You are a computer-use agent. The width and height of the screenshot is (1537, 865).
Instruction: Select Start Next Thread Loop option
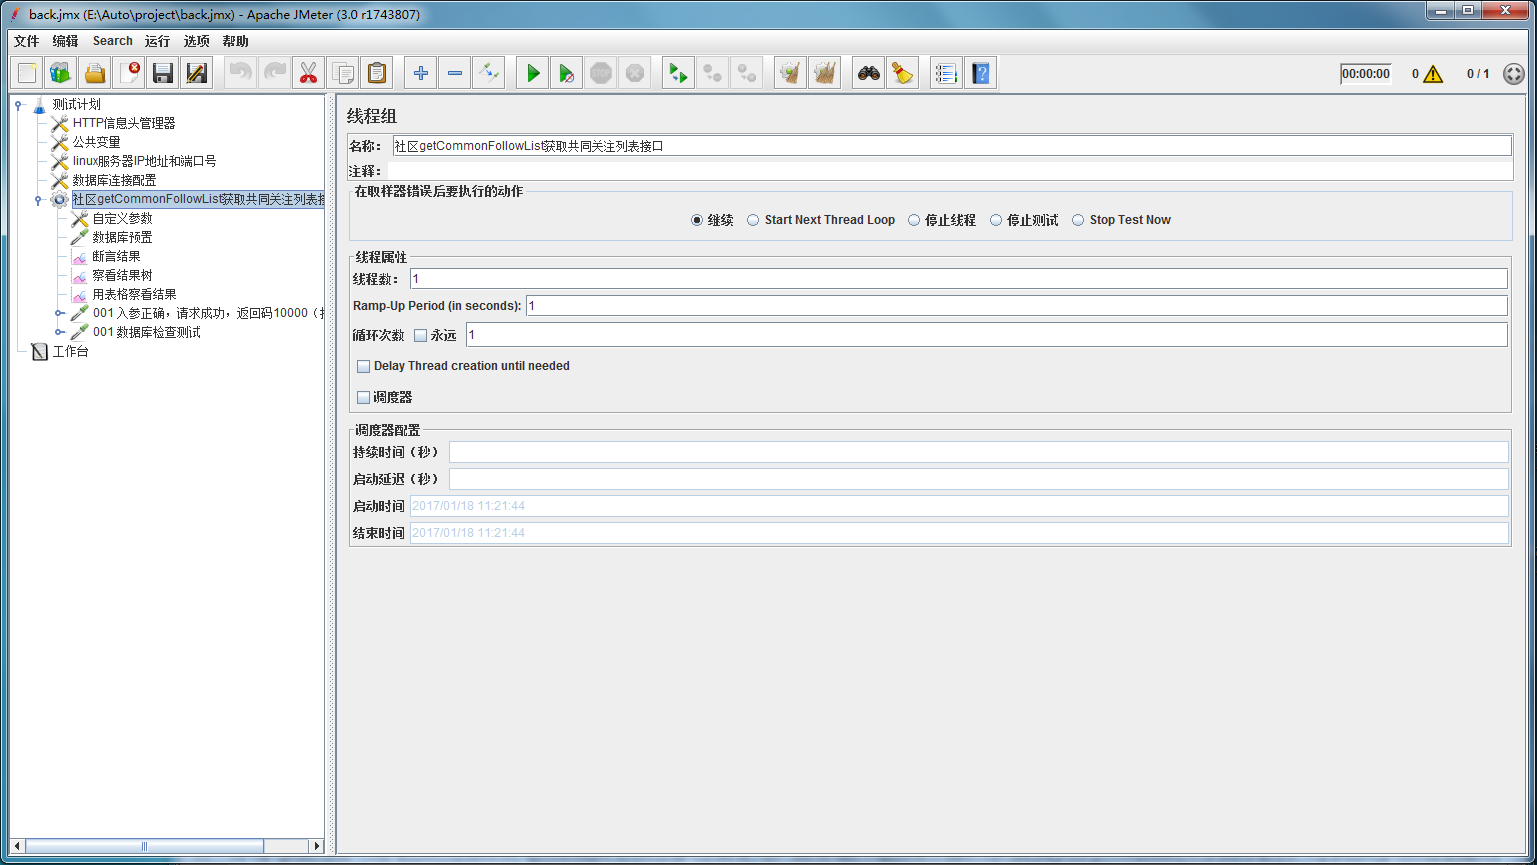click(x=753, y=220)
